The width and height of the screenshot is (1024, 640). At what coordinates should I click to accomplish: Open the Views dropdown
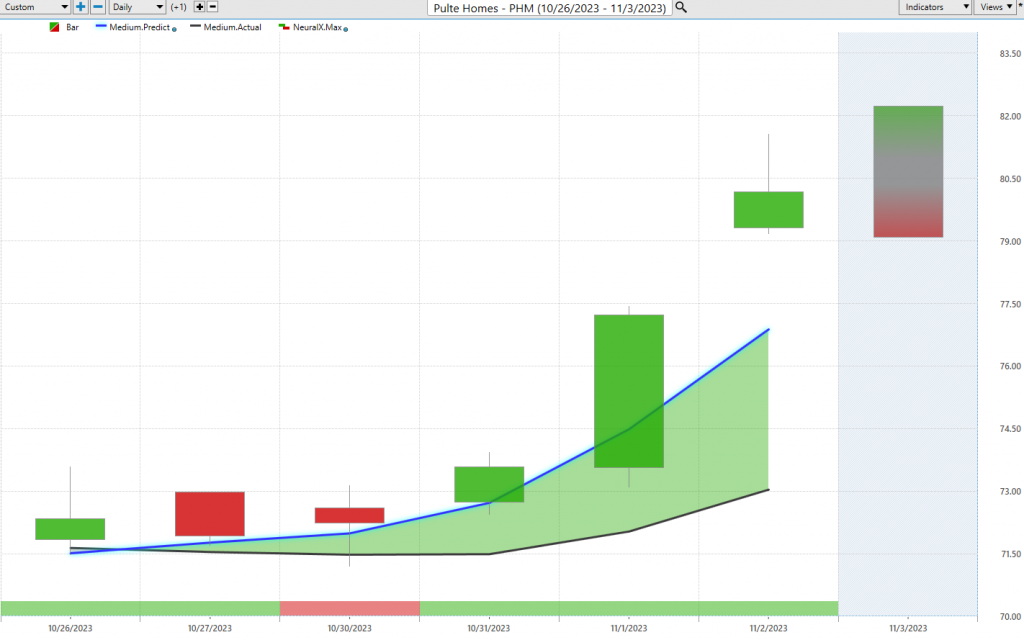point(995,7)
